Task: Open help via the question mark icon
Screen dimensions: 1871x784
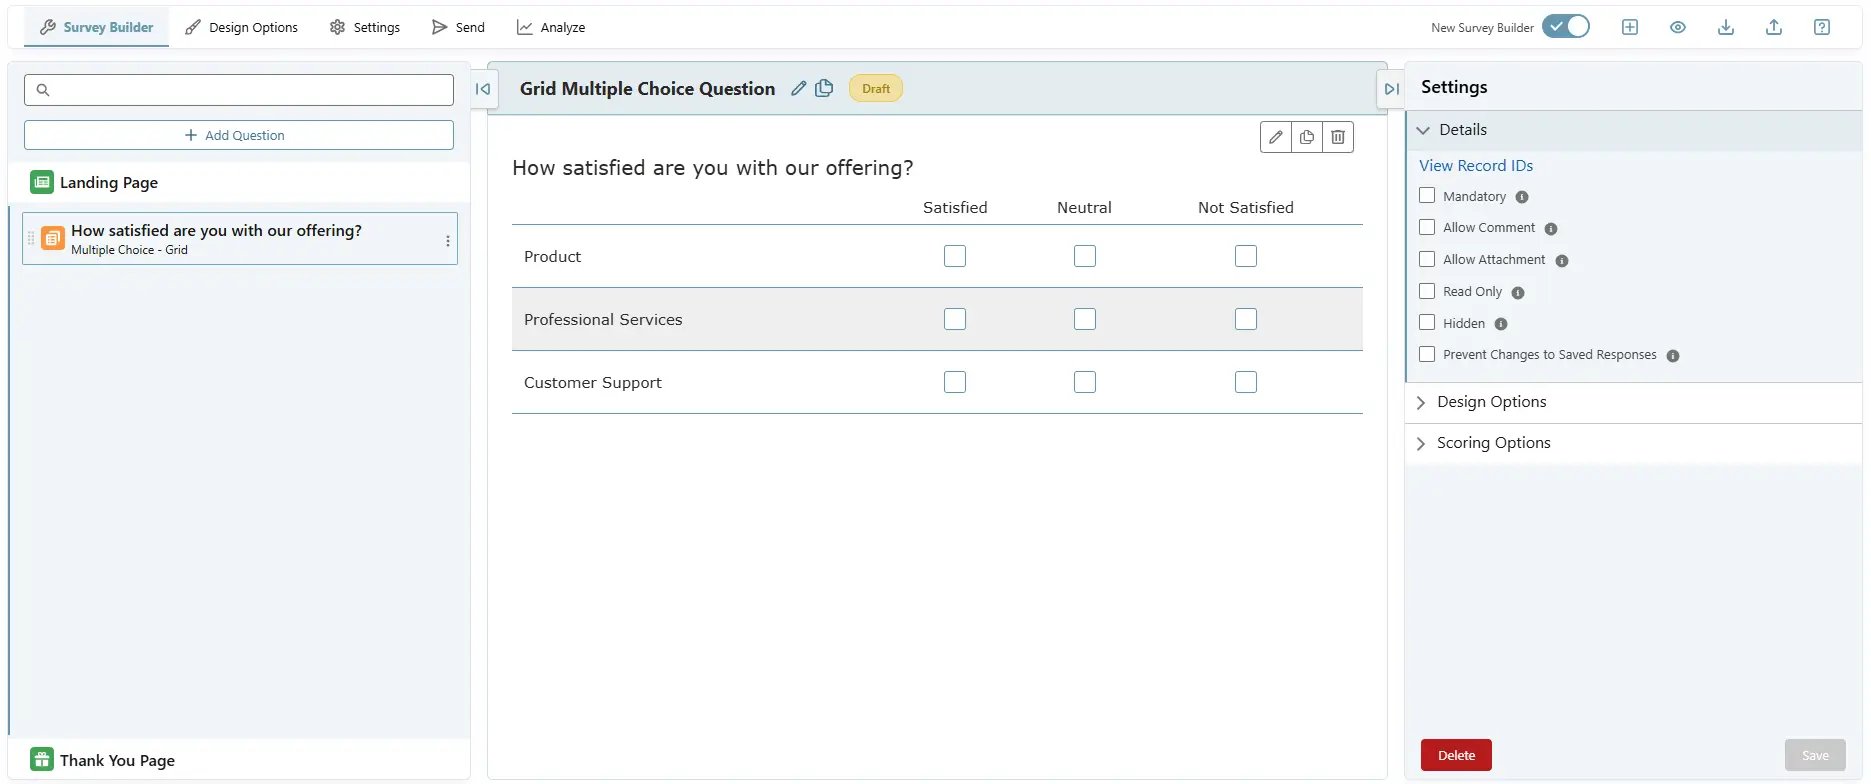Action: point(1822,27)
